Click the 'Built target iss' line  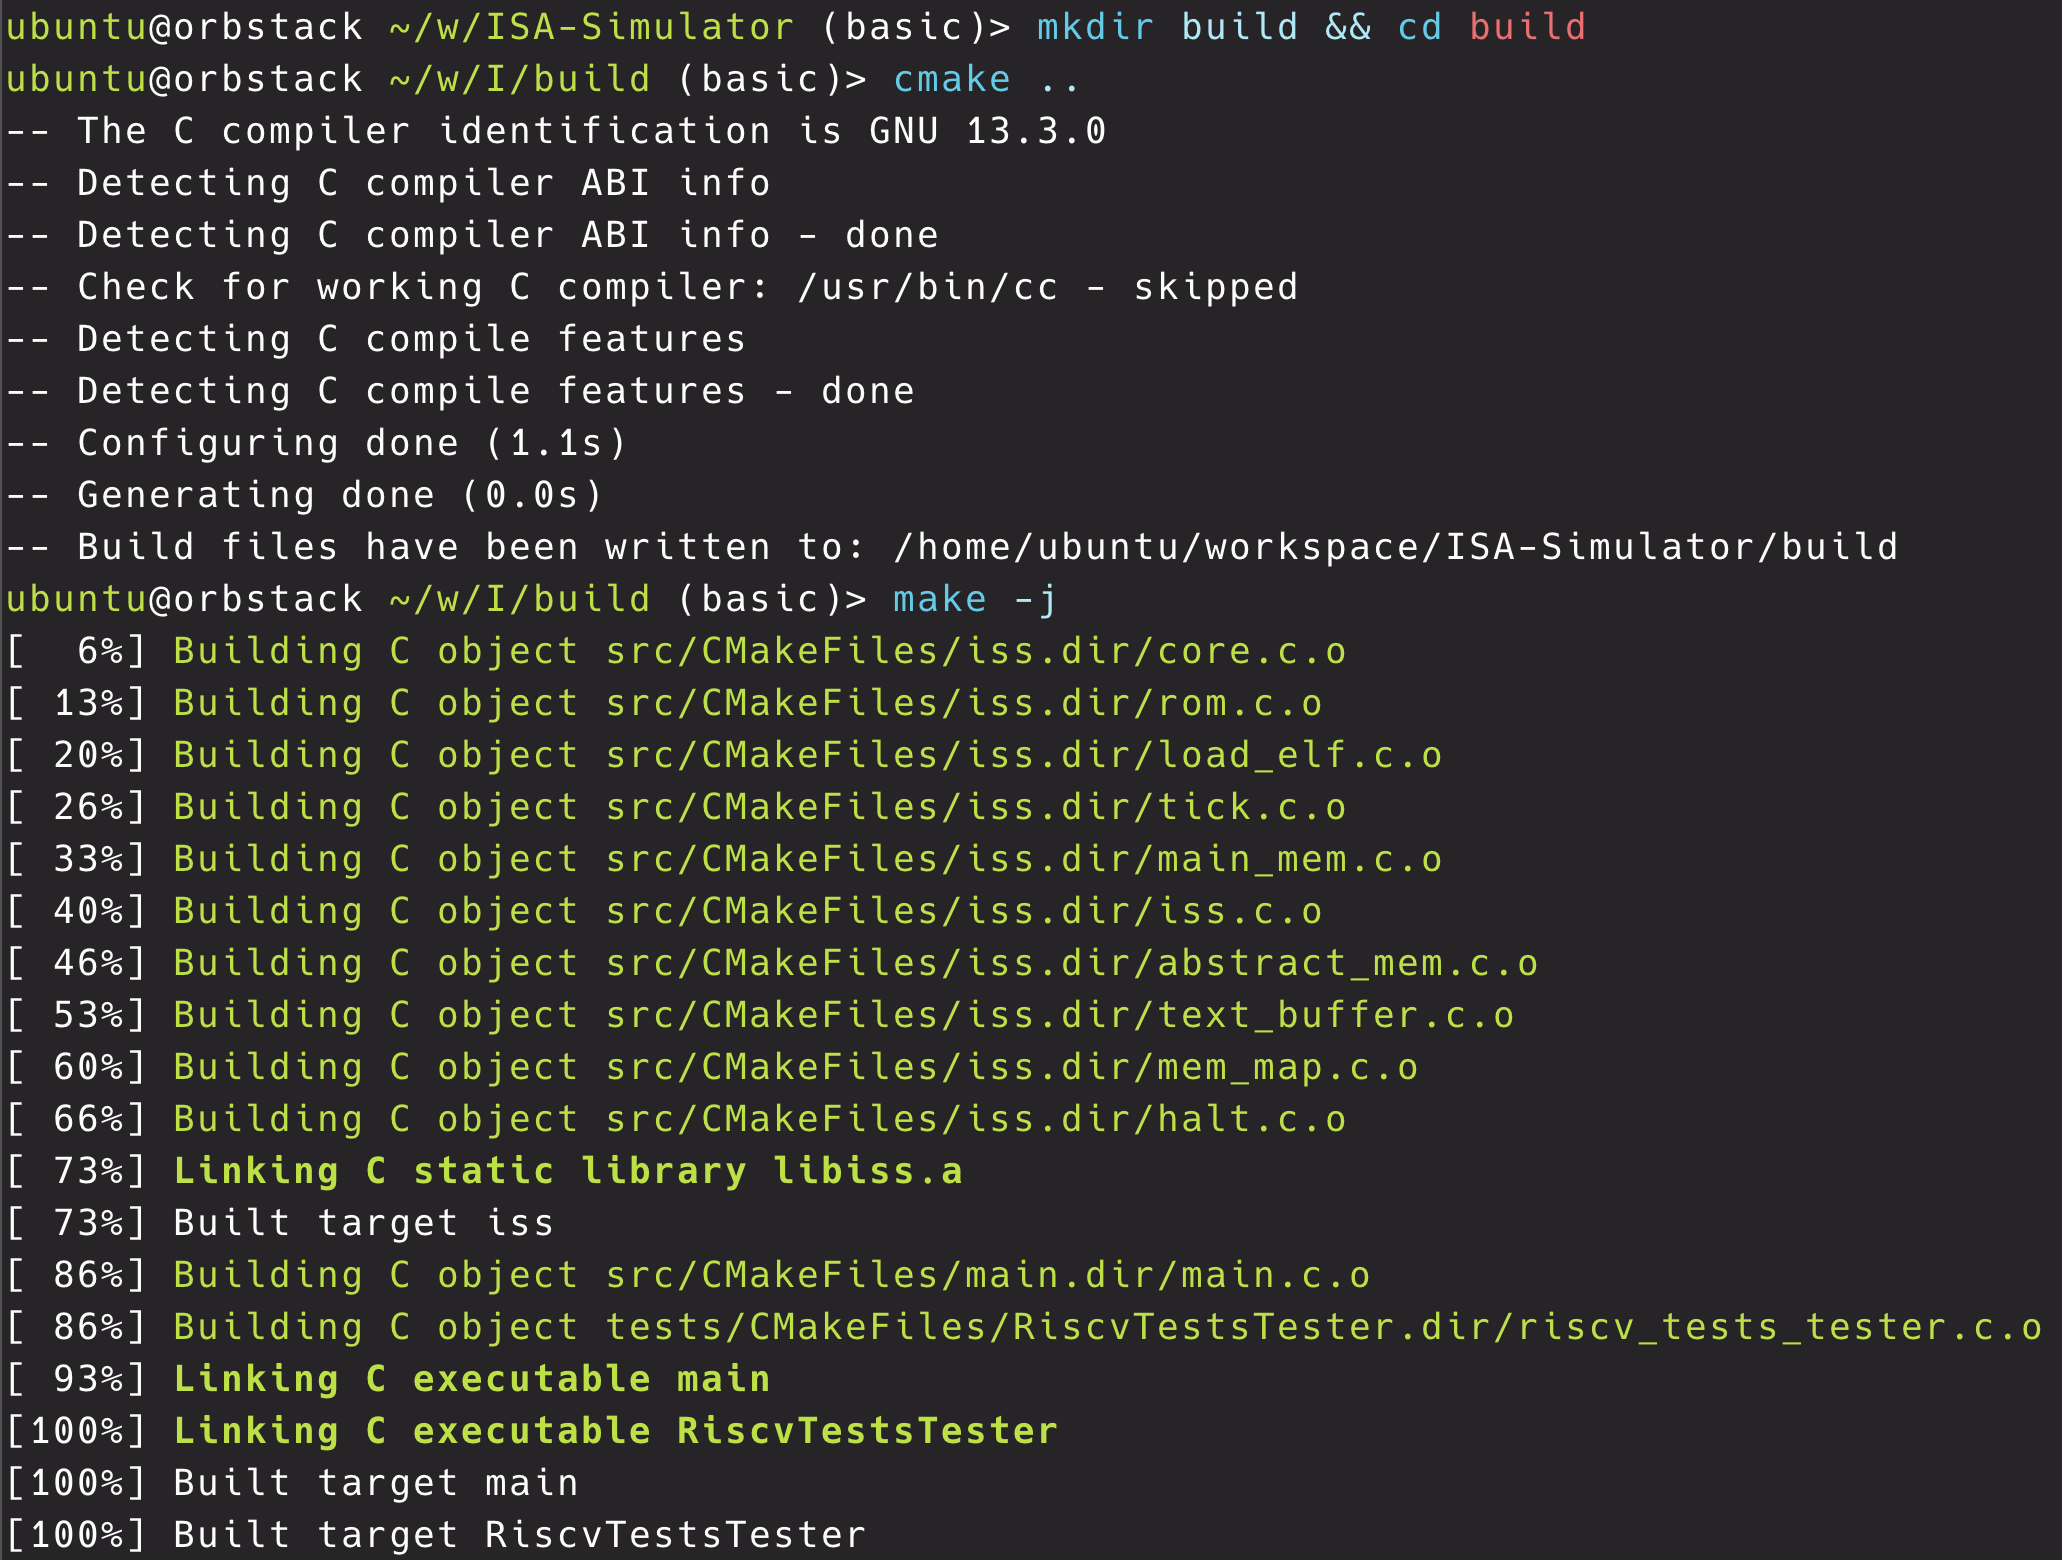tap(363, 1223)
